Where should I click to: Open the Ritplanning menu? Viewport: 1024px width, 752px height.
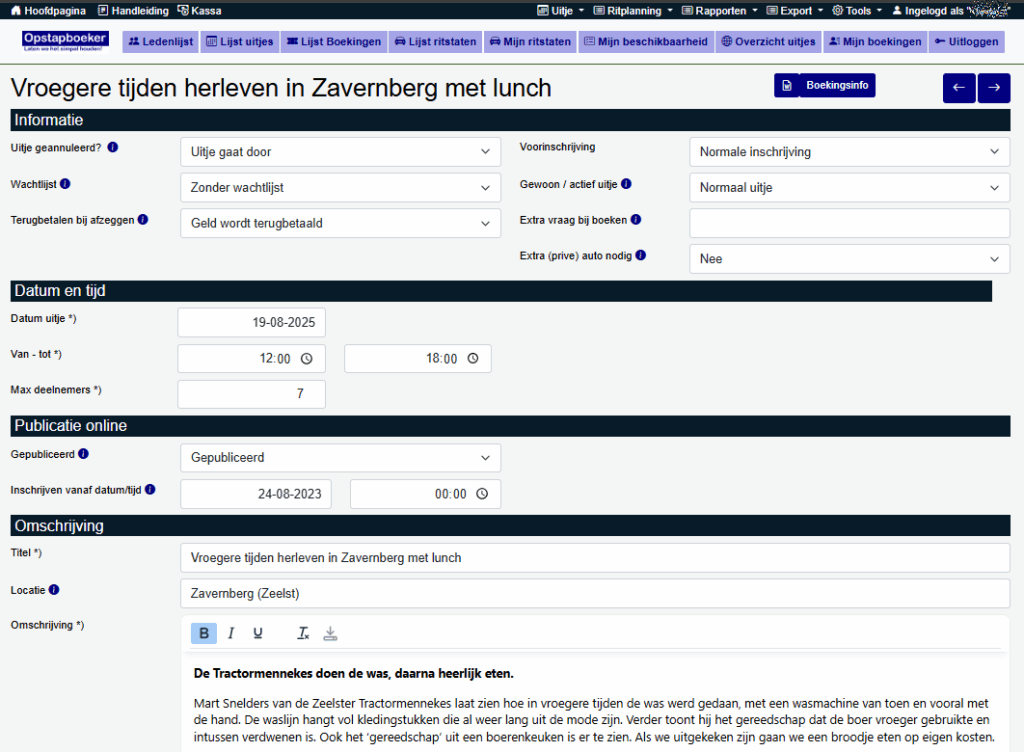(x=633, y=10)
